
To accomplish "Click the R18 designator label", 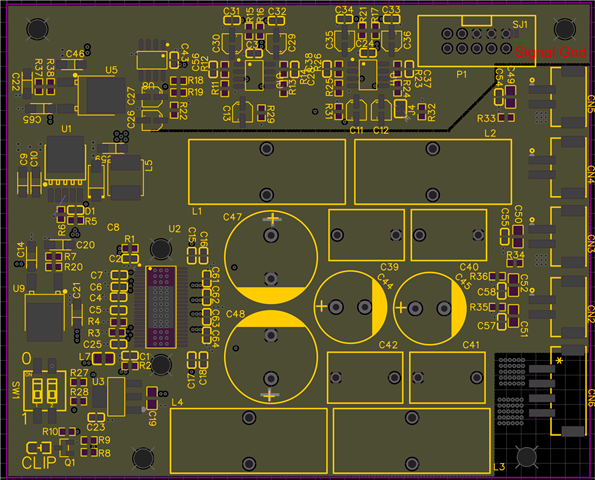I will pos(195,80).
